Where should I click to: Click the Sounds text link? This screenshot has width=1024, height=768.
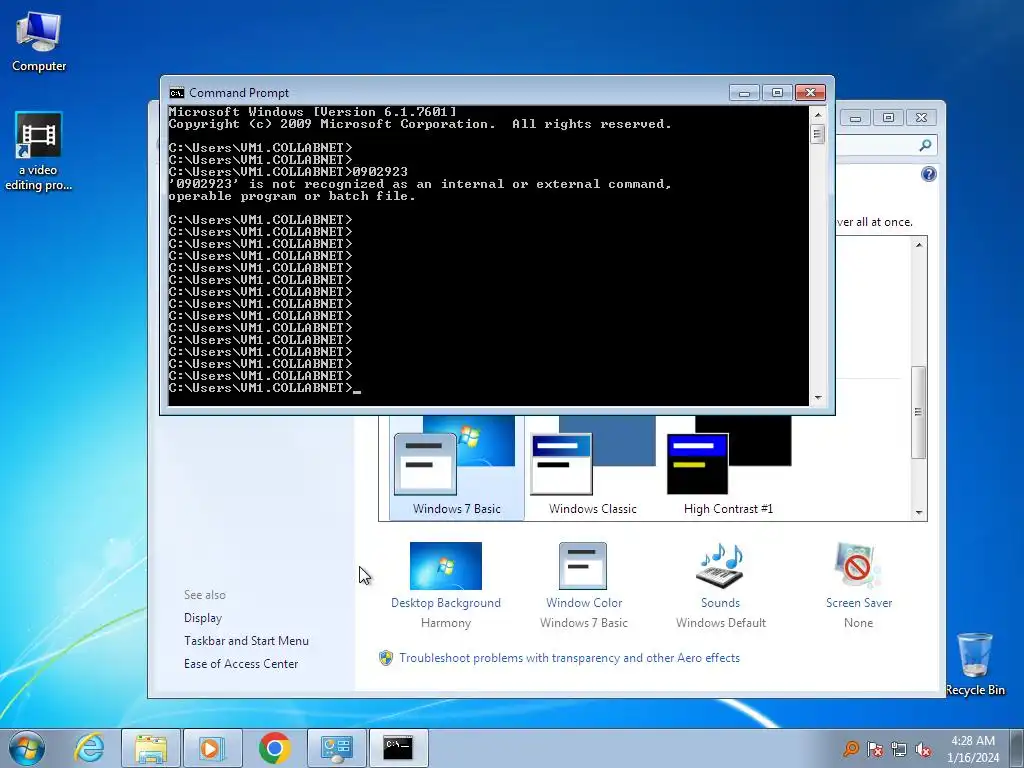(x=720, y=603)
